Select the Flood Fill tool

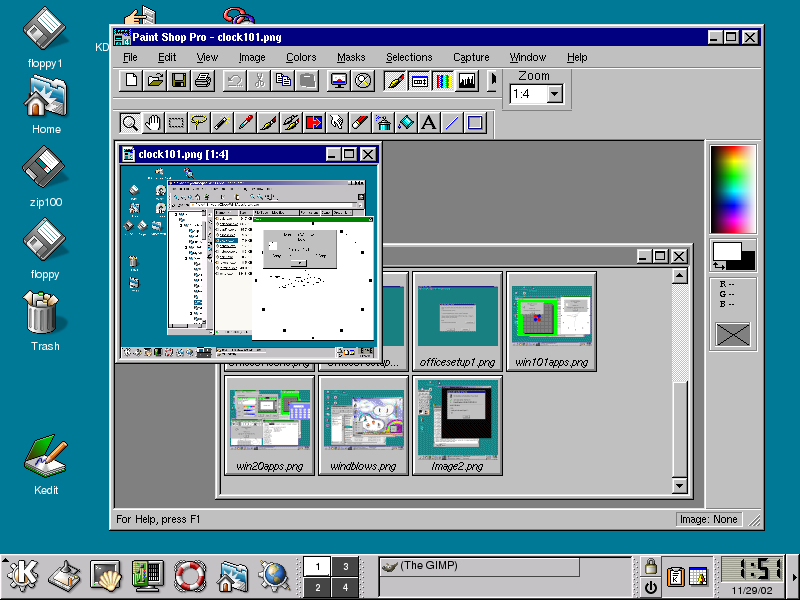406,123
